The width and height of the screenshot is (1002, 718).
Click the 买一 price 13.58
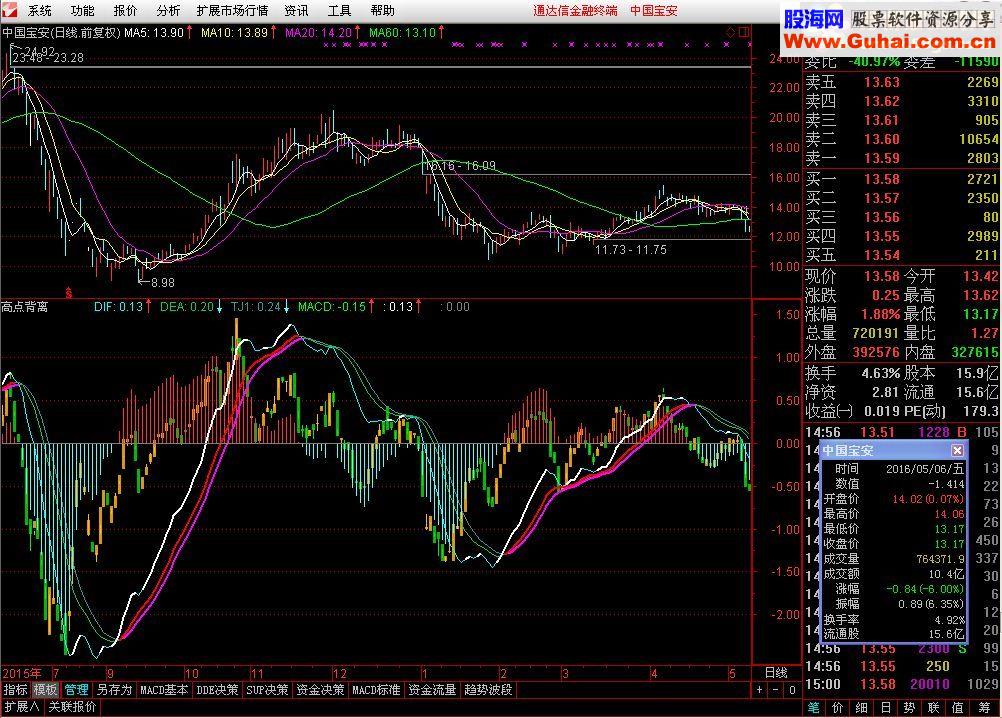pyautogui.click(x=882, y=180)
